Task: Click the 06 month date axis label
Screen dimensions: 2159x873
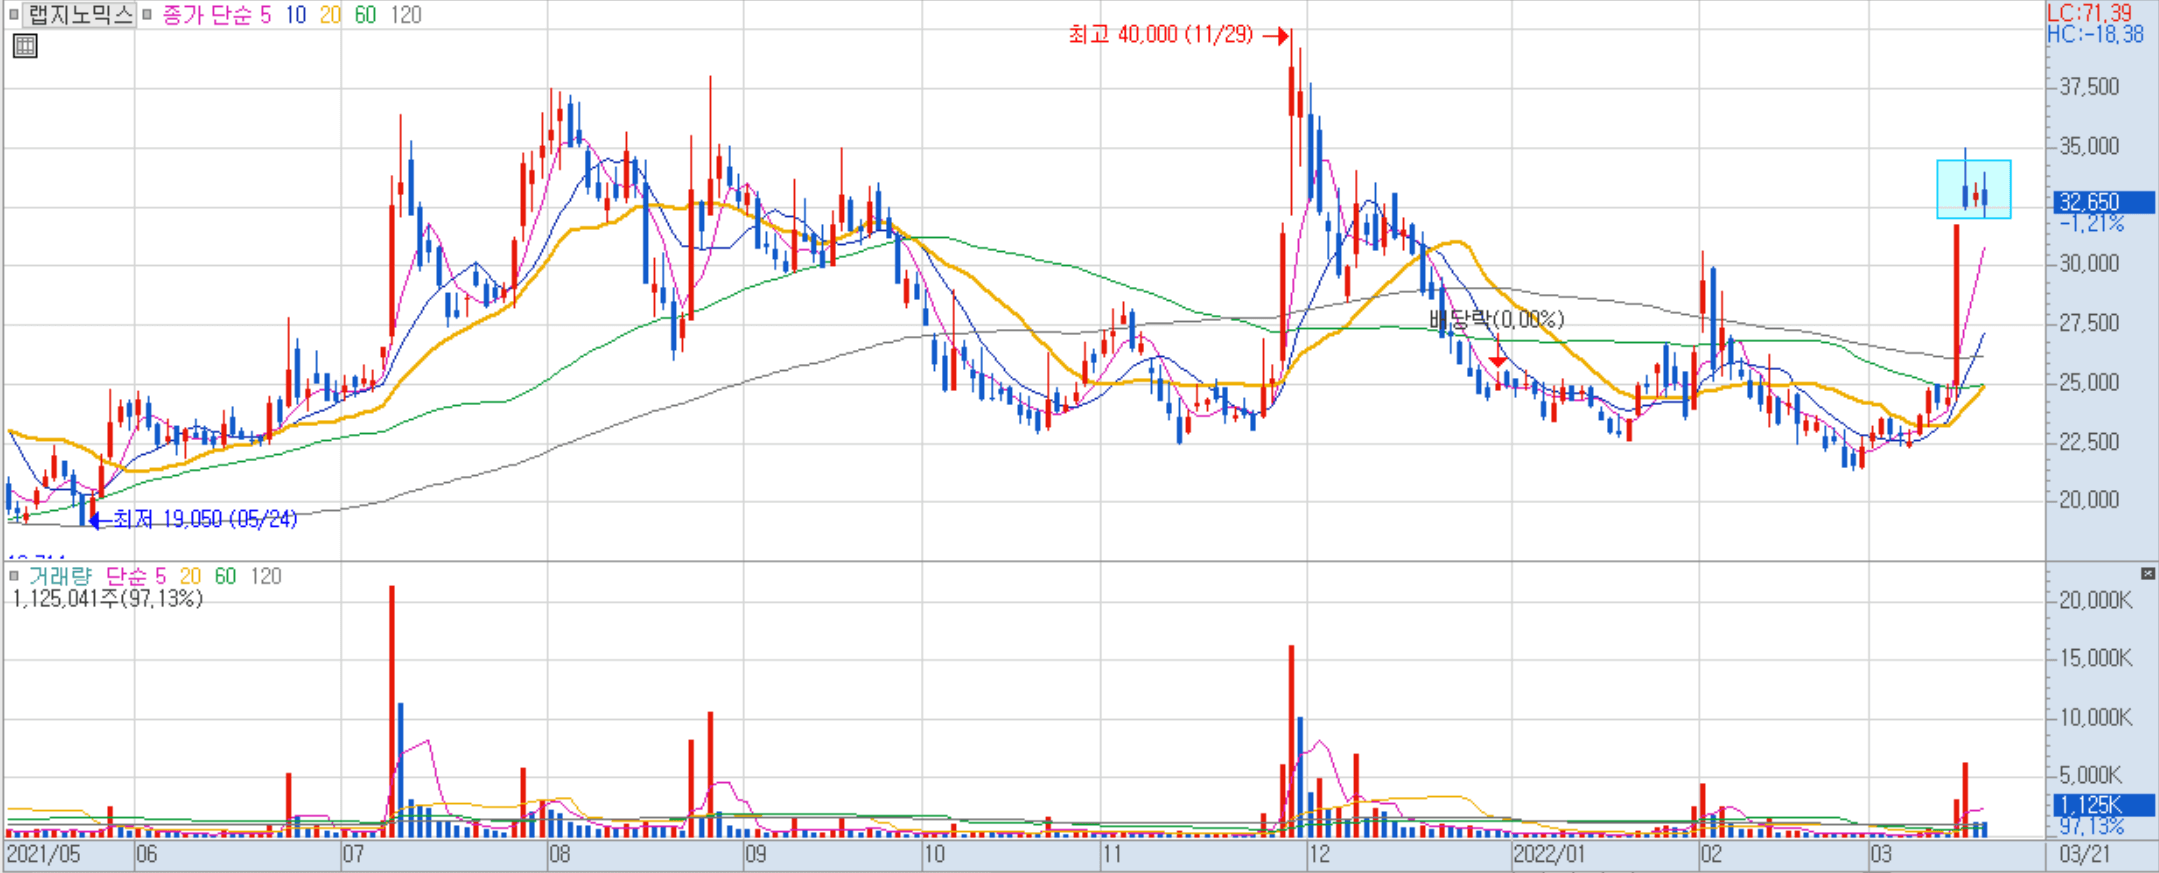Action: click(147, 855)
